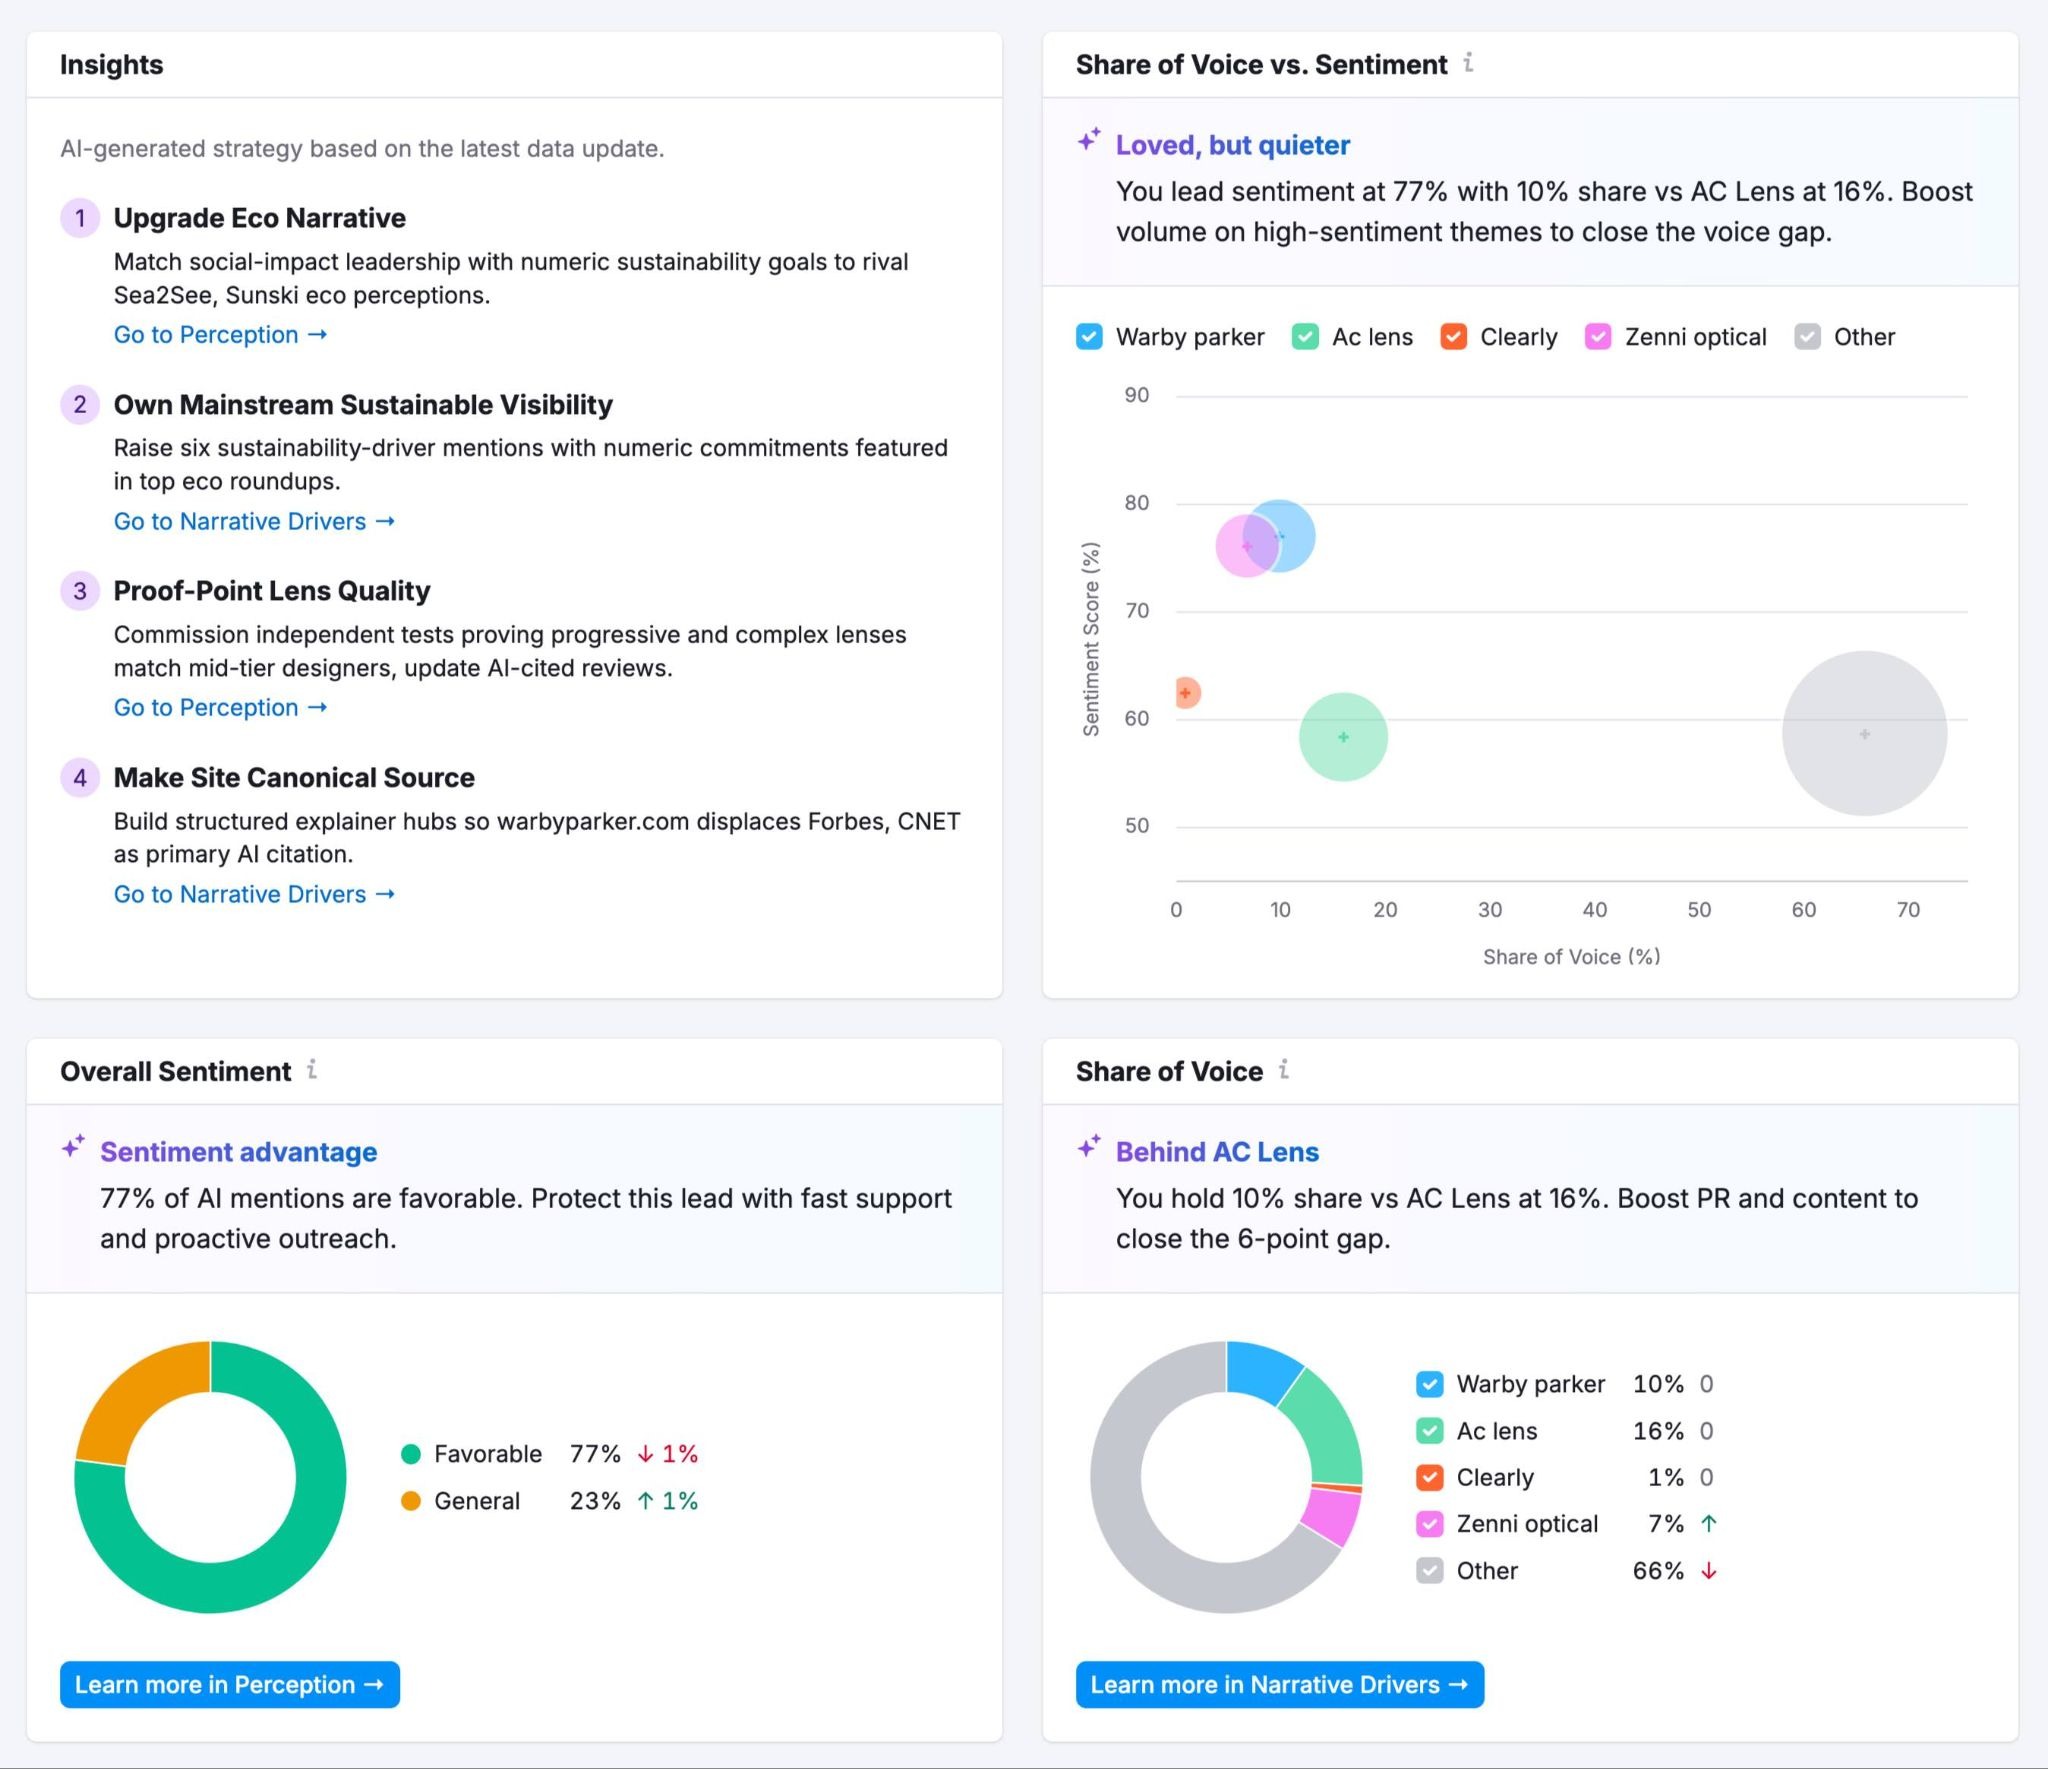Click the sparkle icon next to "Sentiment advantage"

point(72,1149)
